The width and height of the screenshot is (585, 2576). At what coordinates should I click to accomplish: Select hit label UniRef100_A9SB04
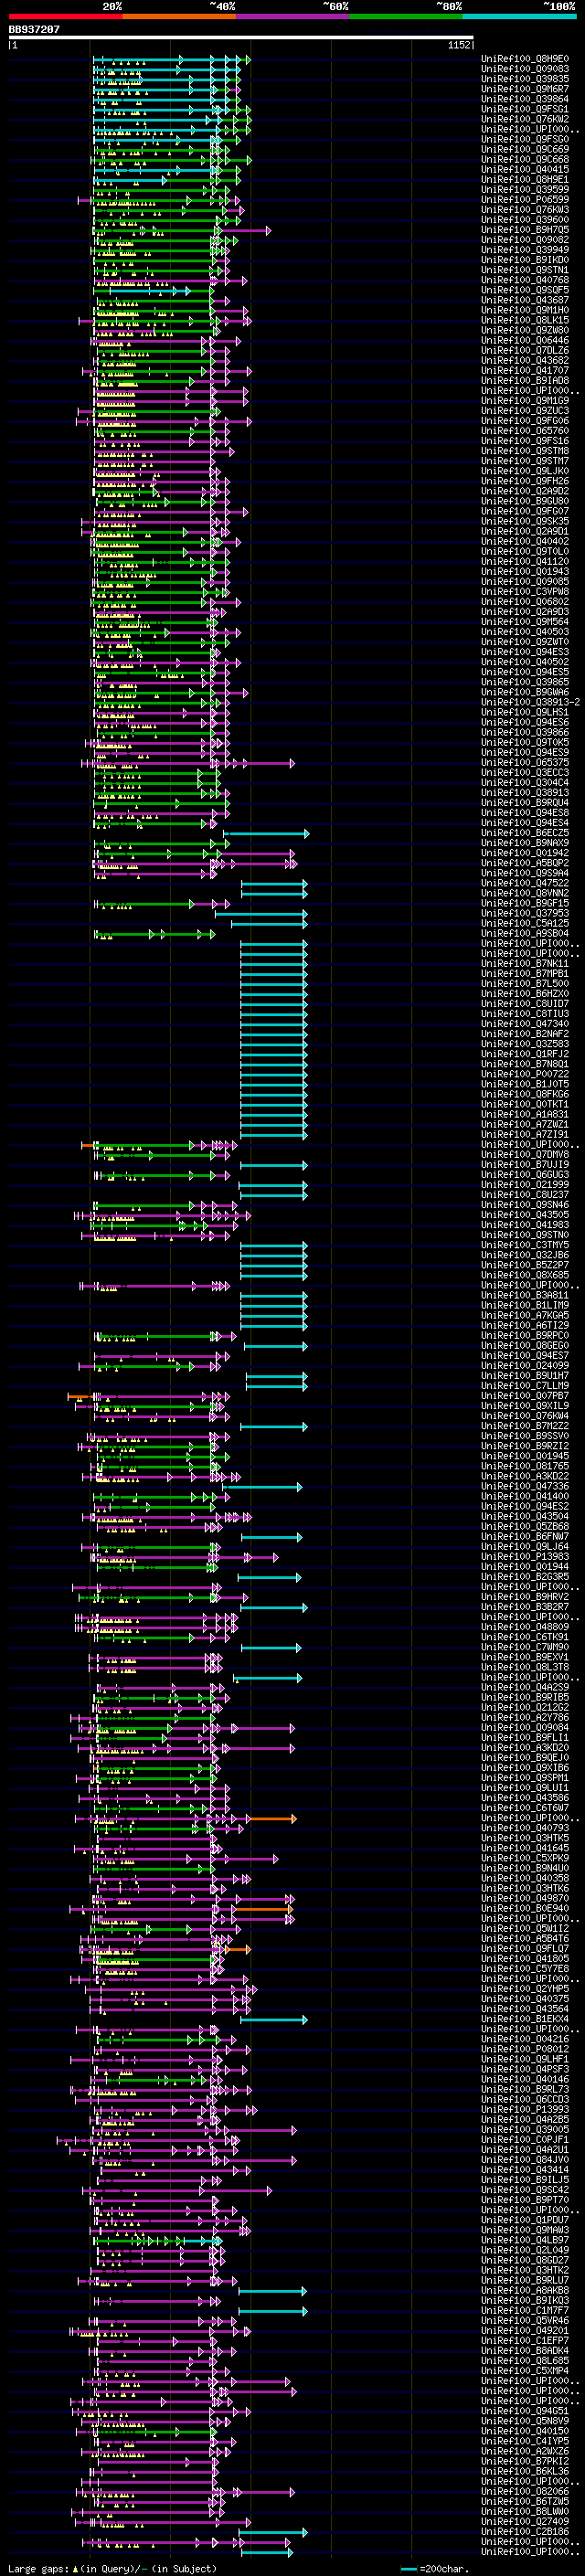click(x=525, y=933)
